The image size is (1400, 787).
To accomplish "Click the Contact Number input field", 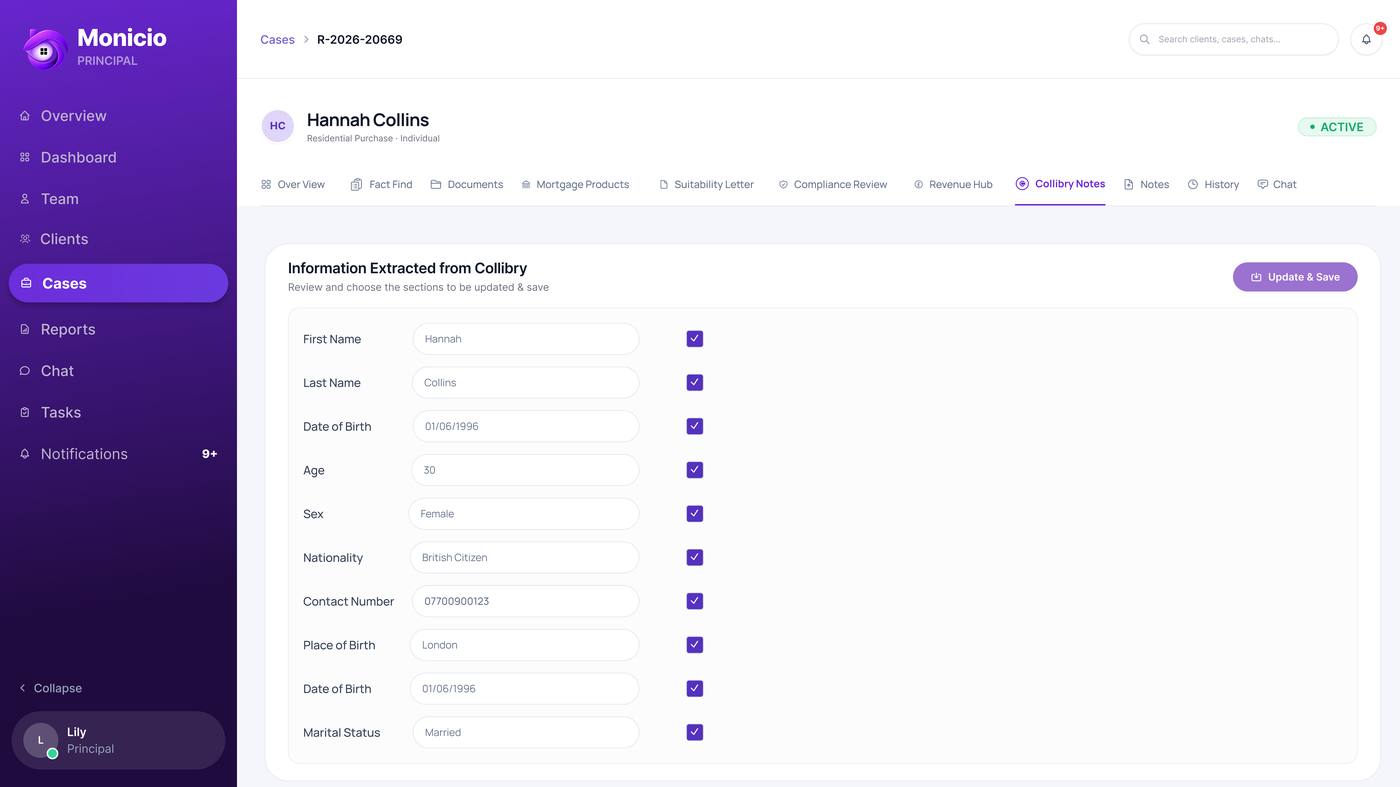I will 525,601.
